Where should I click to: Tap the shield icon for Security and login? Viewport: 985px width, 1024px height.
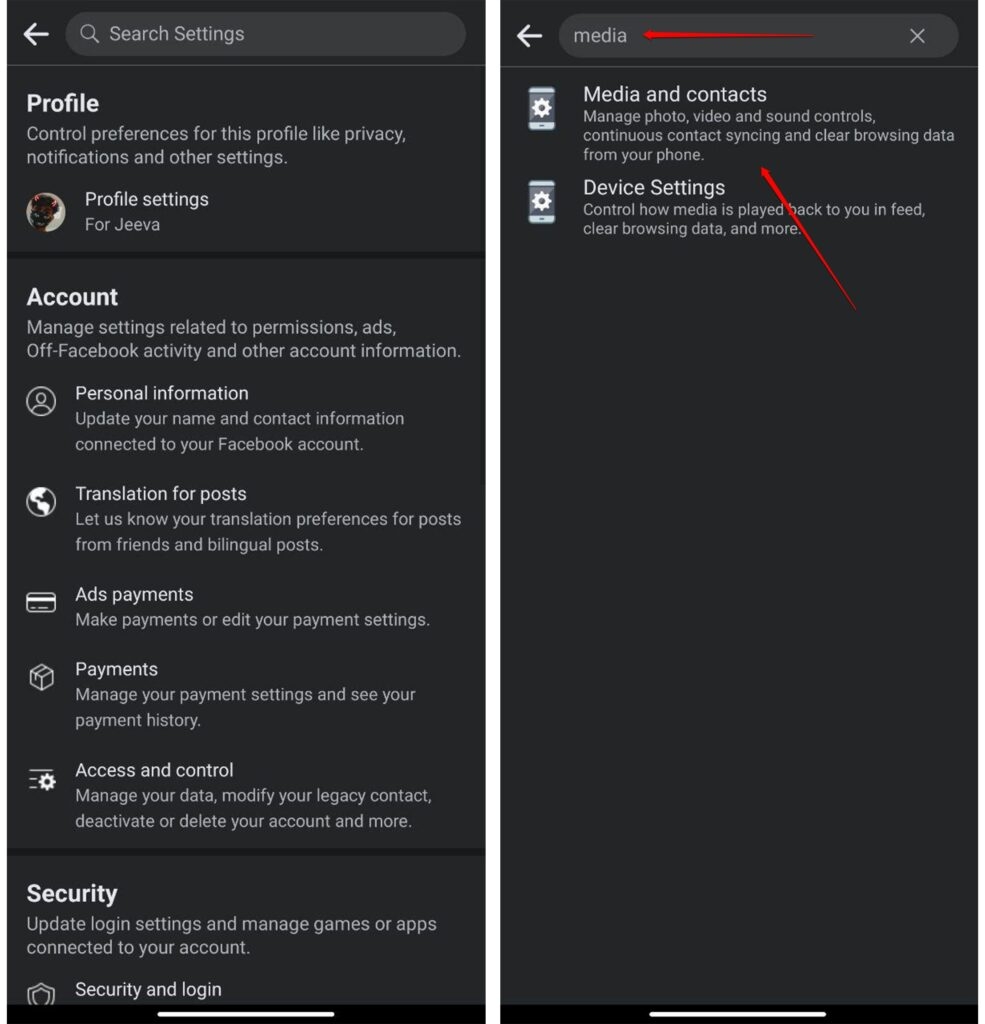(40, 995)
